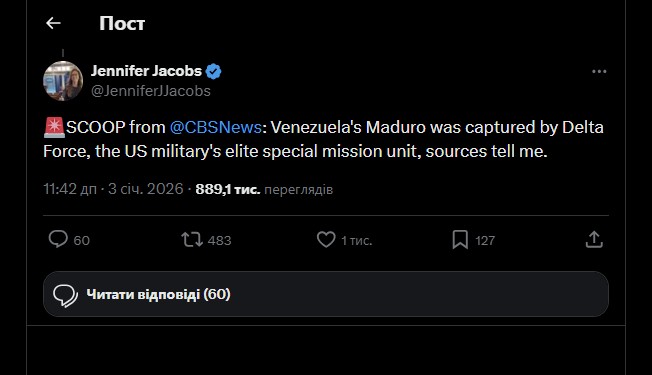The width and height of the screenshot is (652, 375).
Task: Like the post with the heart icon
Action: [x=326, y=239]
